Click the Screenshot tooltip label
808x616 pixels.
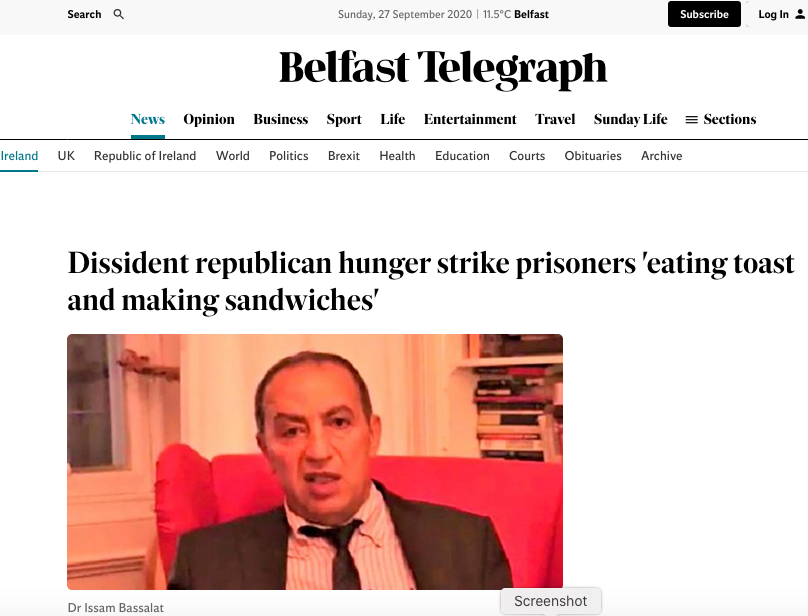point(550,601)
